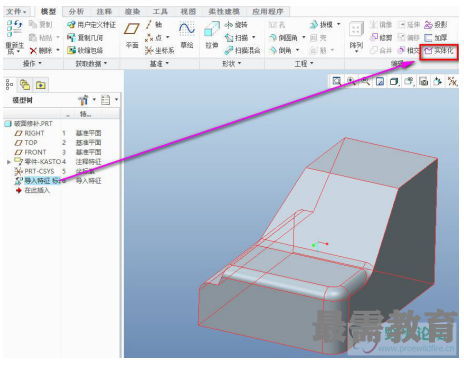Click the 延伸 extend tool

pyautogui.click(x=409, y=24)
